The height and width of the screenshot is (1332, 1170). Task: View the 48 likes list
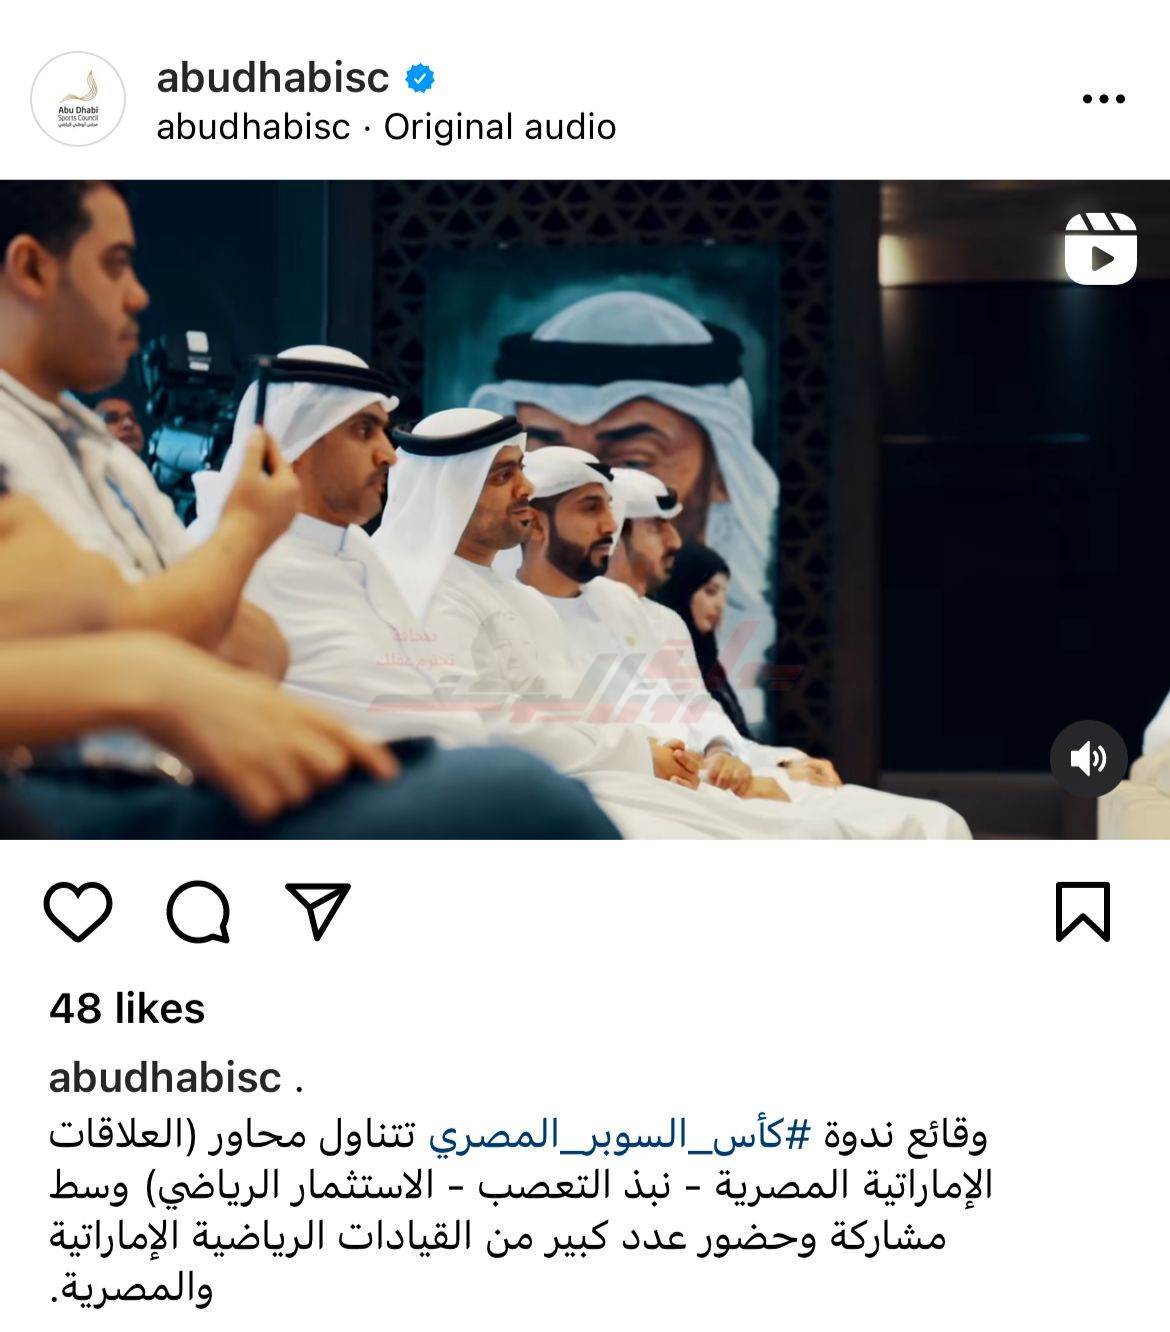[x=127, y=1008]
